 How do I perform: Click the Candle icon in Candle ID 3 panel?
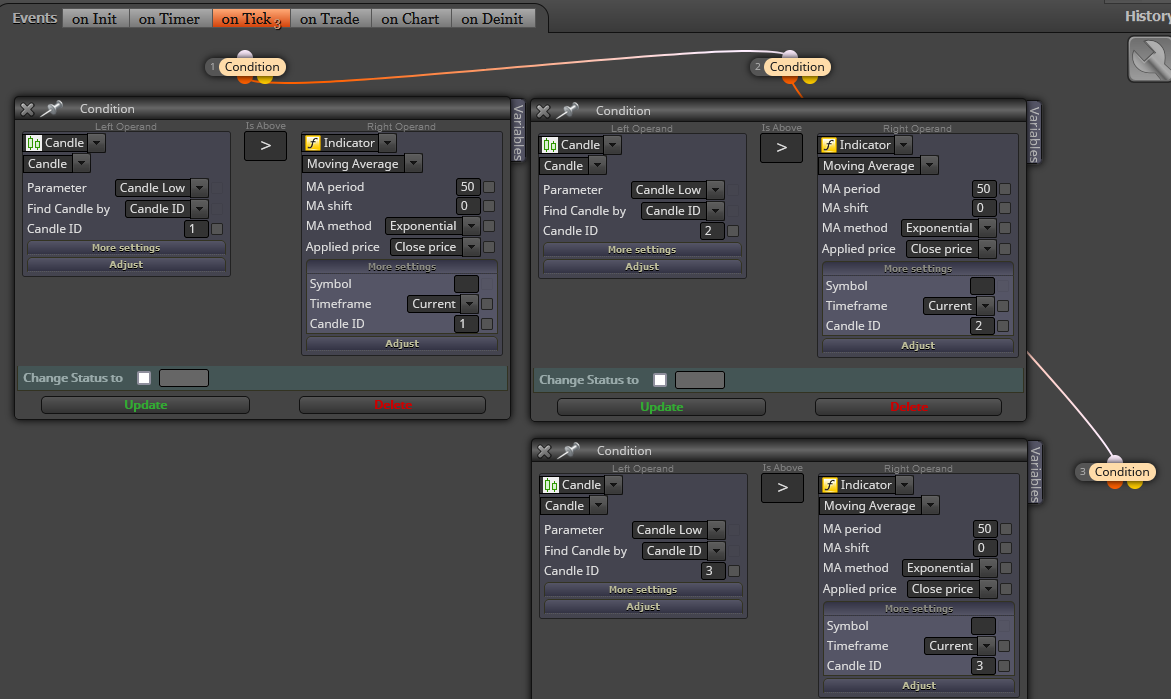pos(550,485)
